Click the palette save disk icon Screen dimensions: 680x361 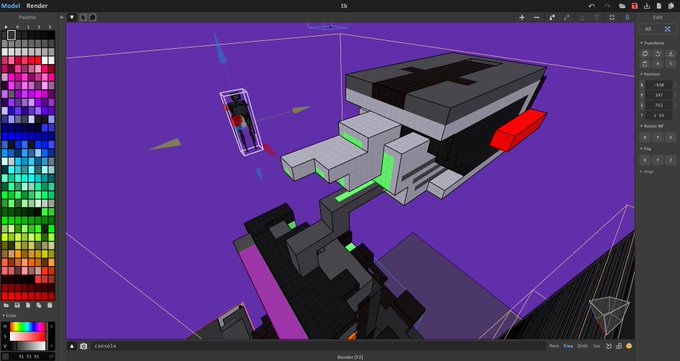pyautogui.click(x=17, y=305)
